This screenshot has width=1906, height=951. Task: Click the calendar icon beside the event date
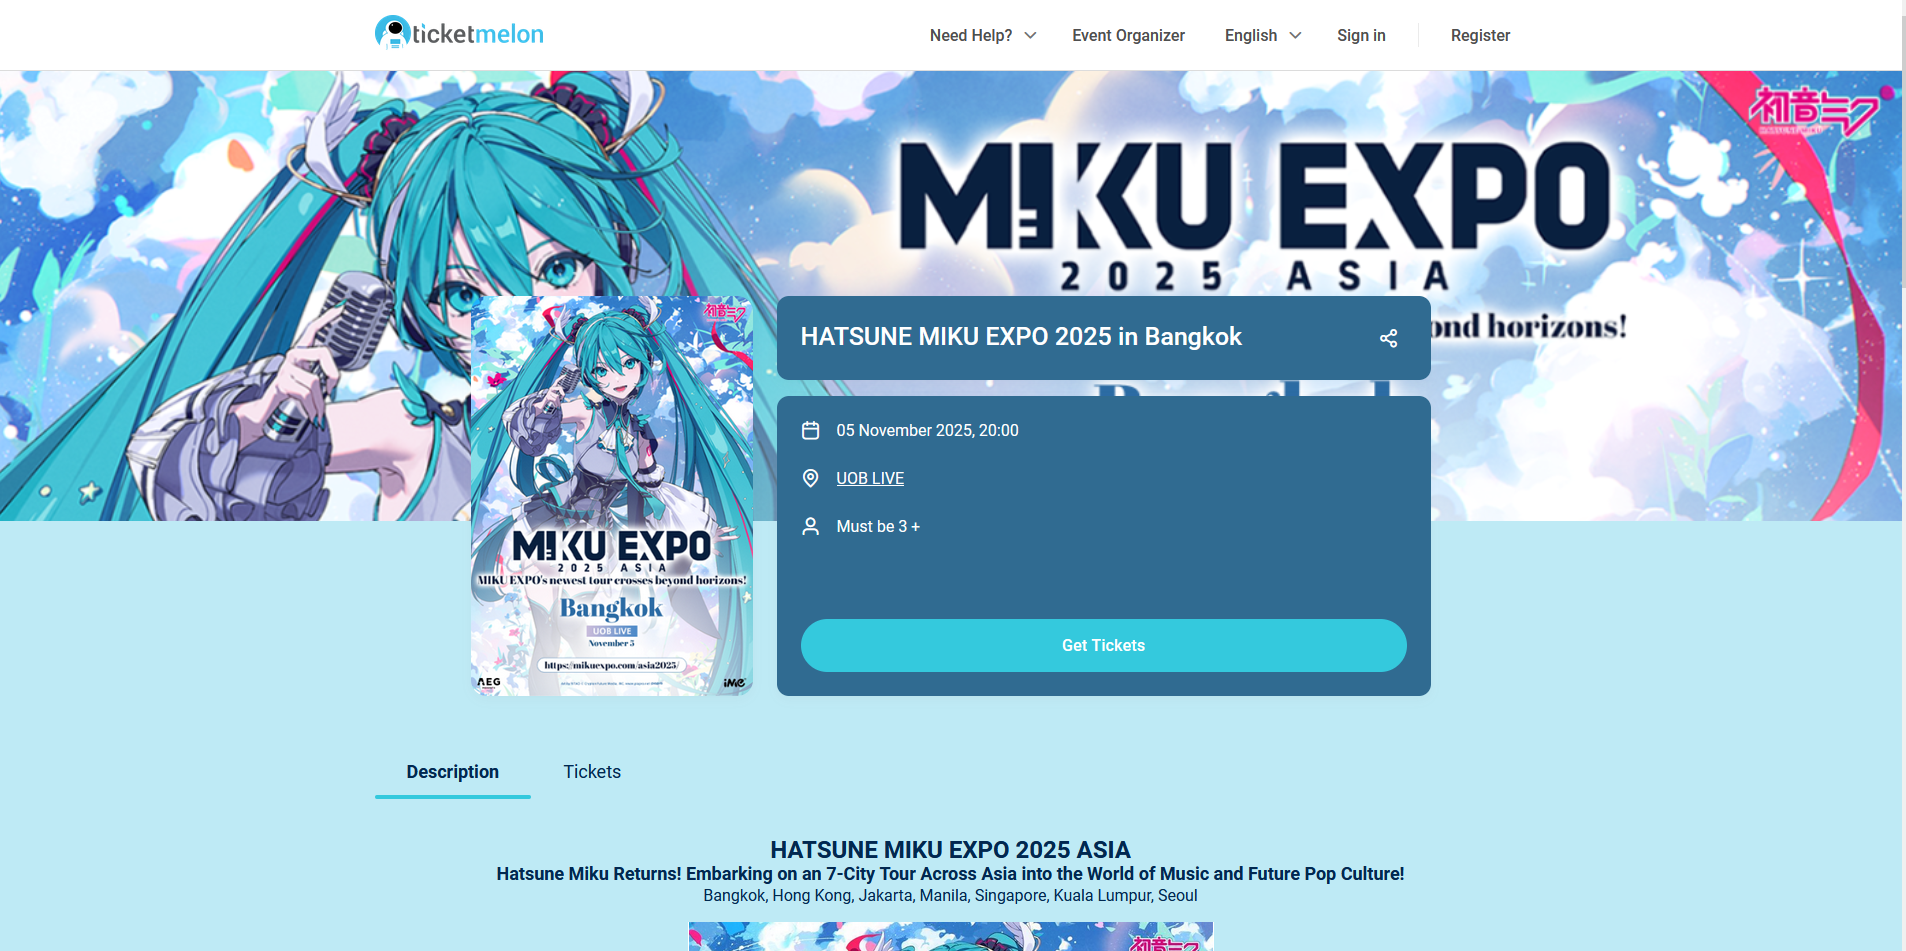pyautogui.click(x=811, y=430)
